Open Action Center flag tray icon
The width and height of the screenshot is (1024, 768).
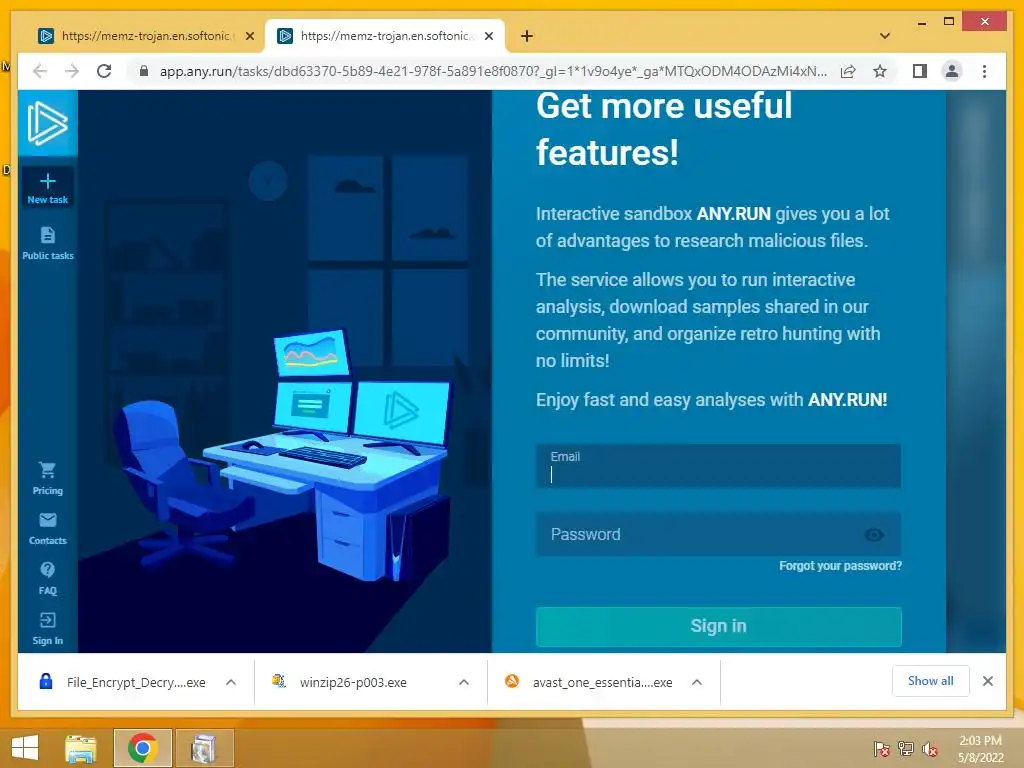[880, 749]
